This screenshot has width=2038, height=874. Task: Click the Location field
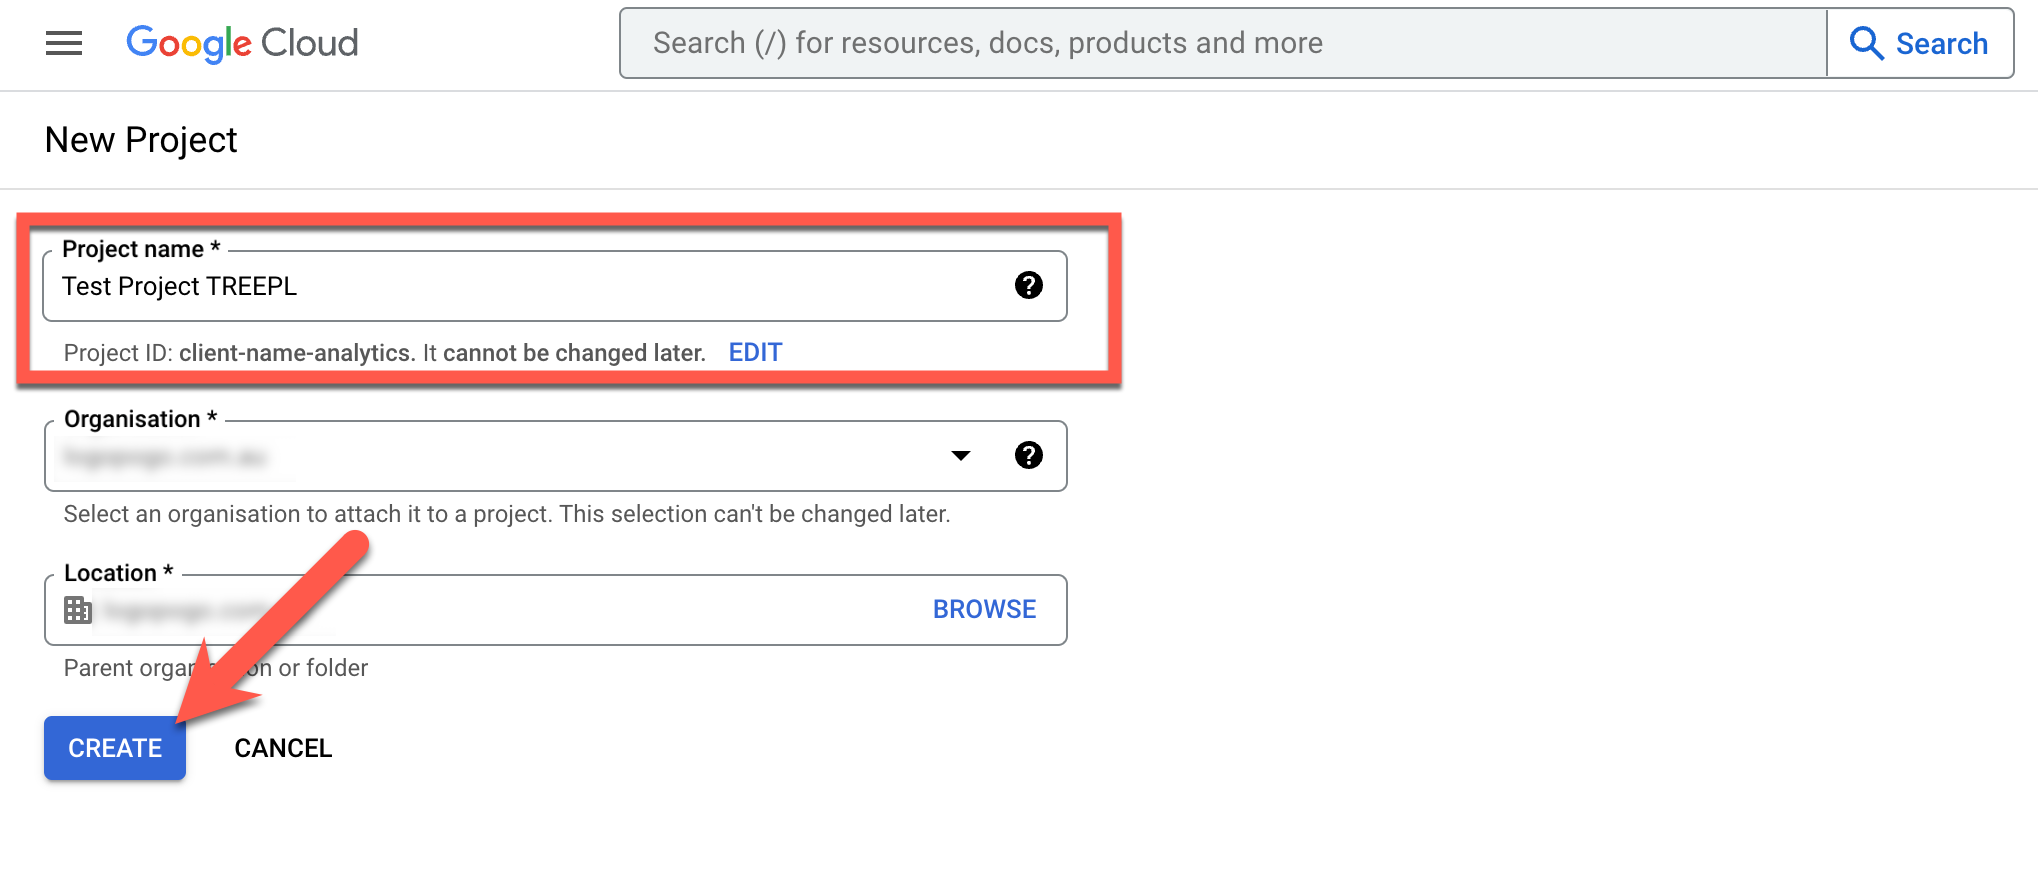(x=500, y=610)
